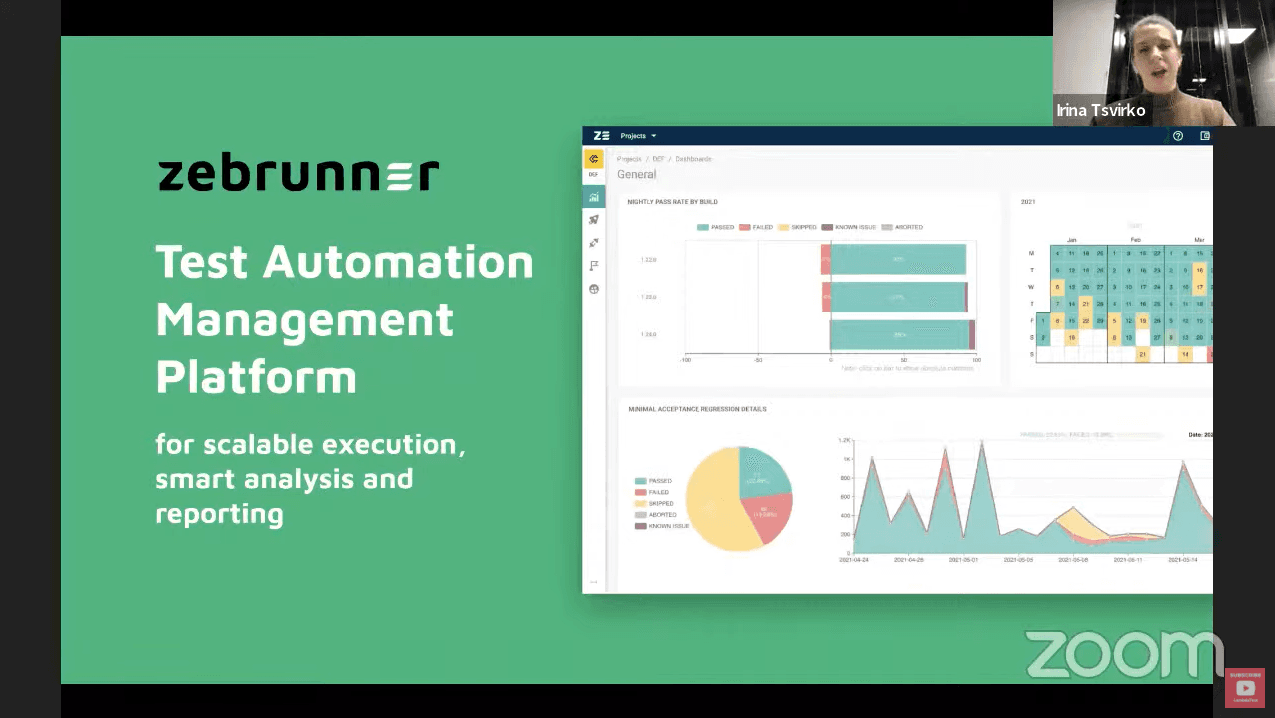Image resolution: width=1275 pixels, height=718 pixels.
Task: Click the Zebrunner ZE logo icon
Action: (x=601, y=136)
